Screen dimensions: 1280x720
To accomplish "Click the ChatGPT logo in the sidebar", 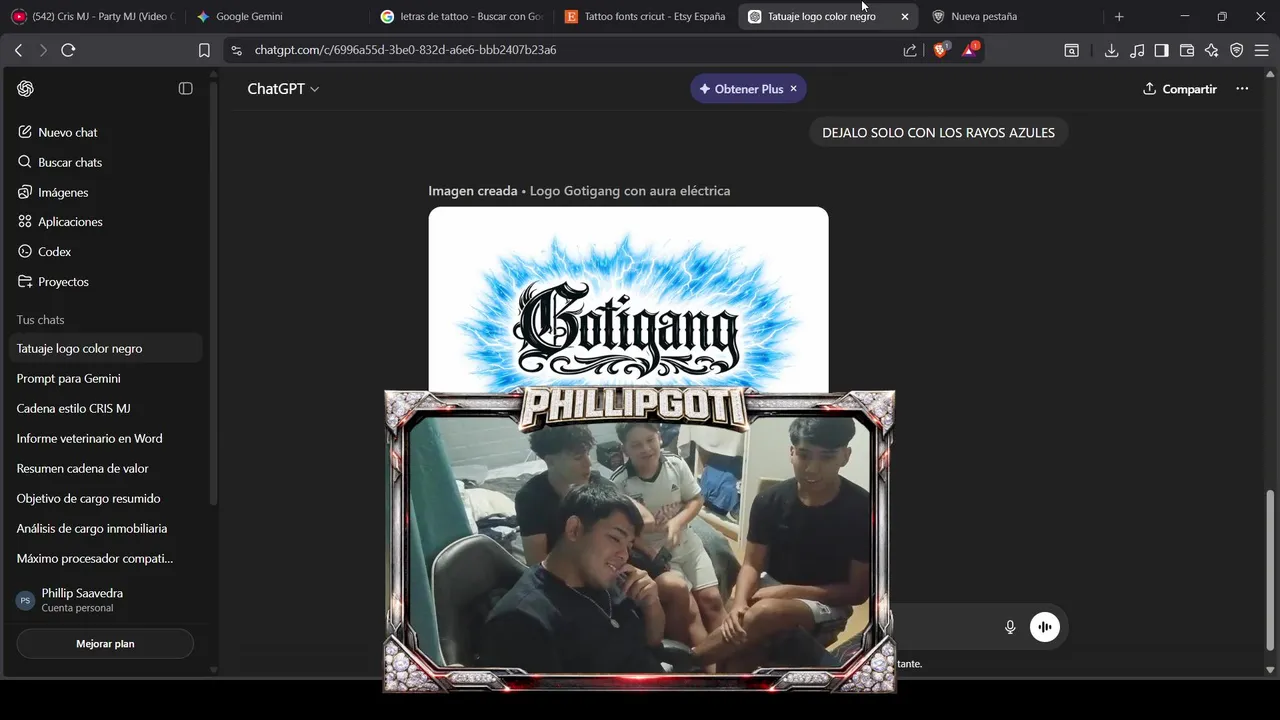I will click(26, 89).
